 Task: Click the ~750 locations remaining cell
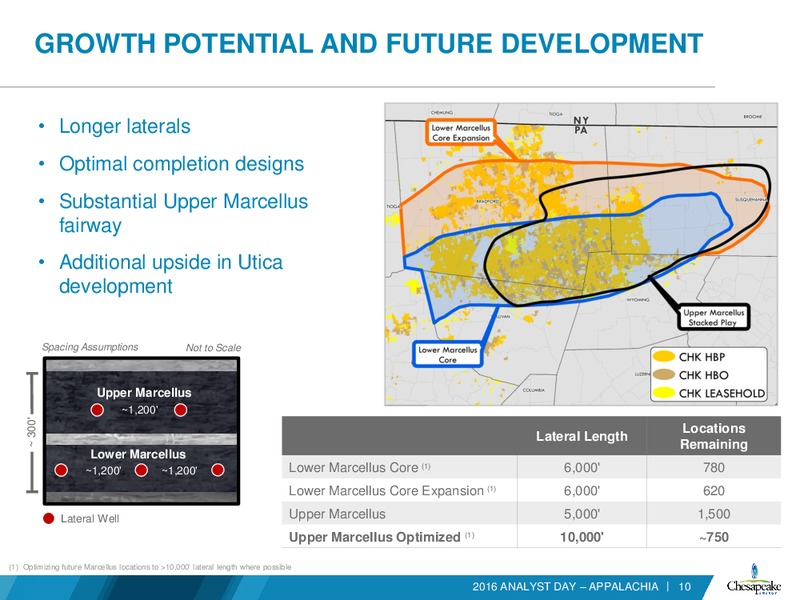(713, 537)
